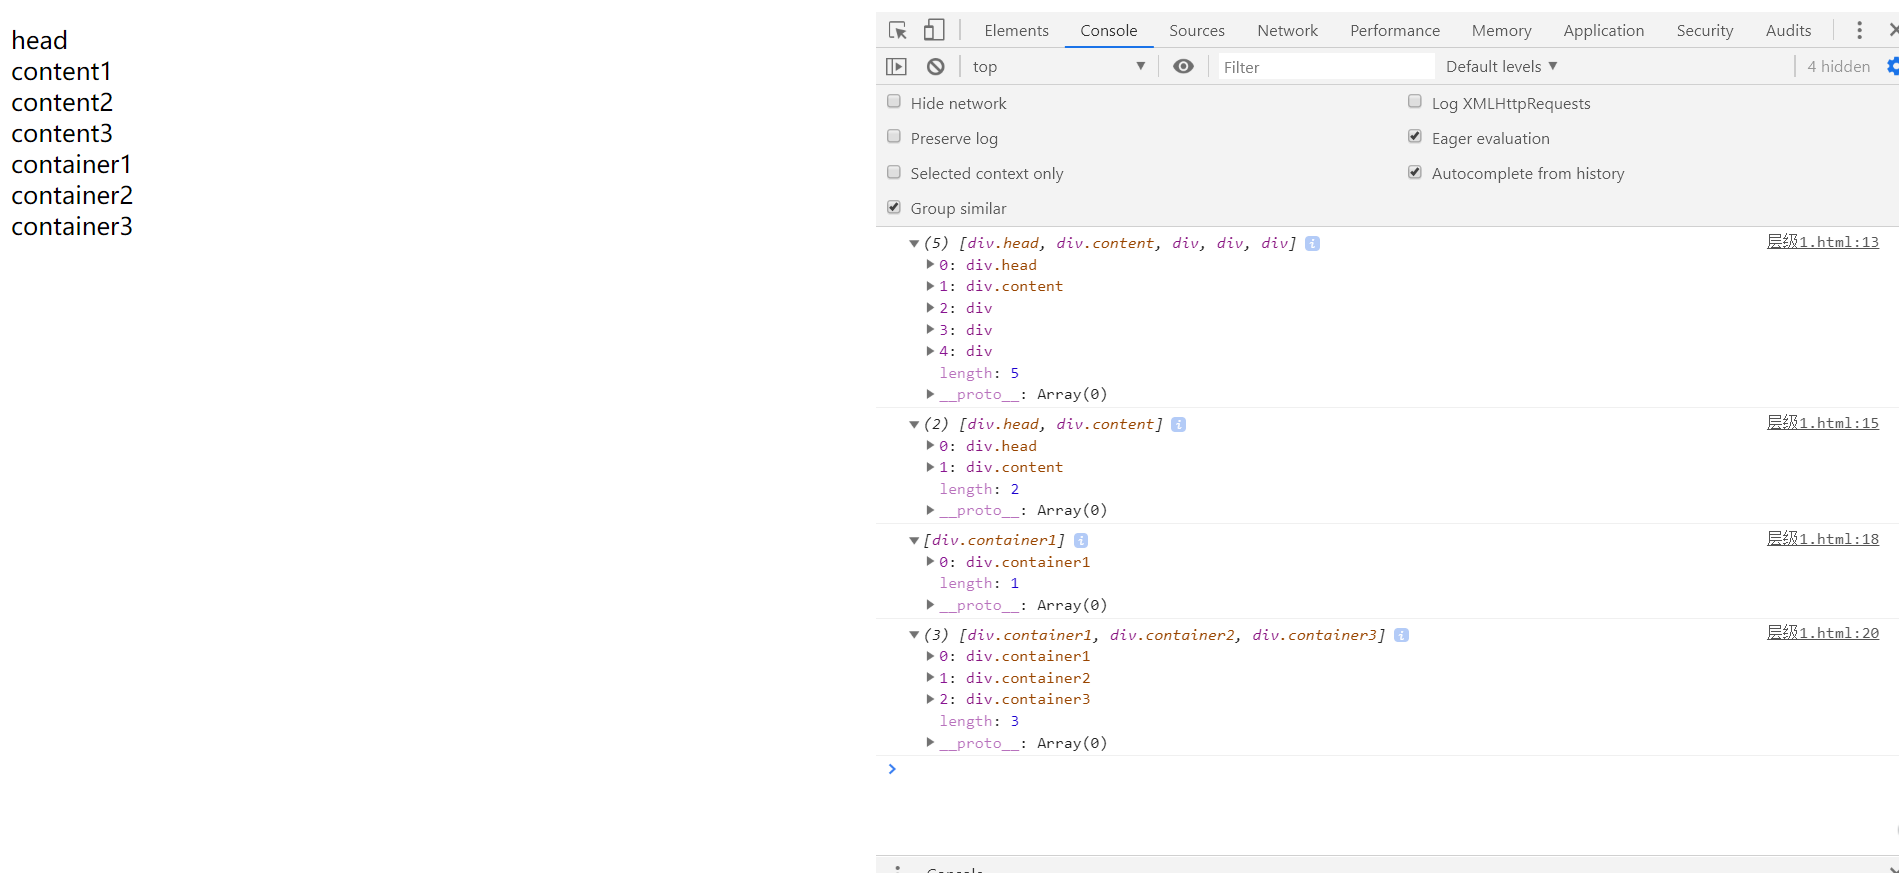Open the Application tab
Image resolution: width=1899 pixels, height=873 pixels.
[1603, 30]
